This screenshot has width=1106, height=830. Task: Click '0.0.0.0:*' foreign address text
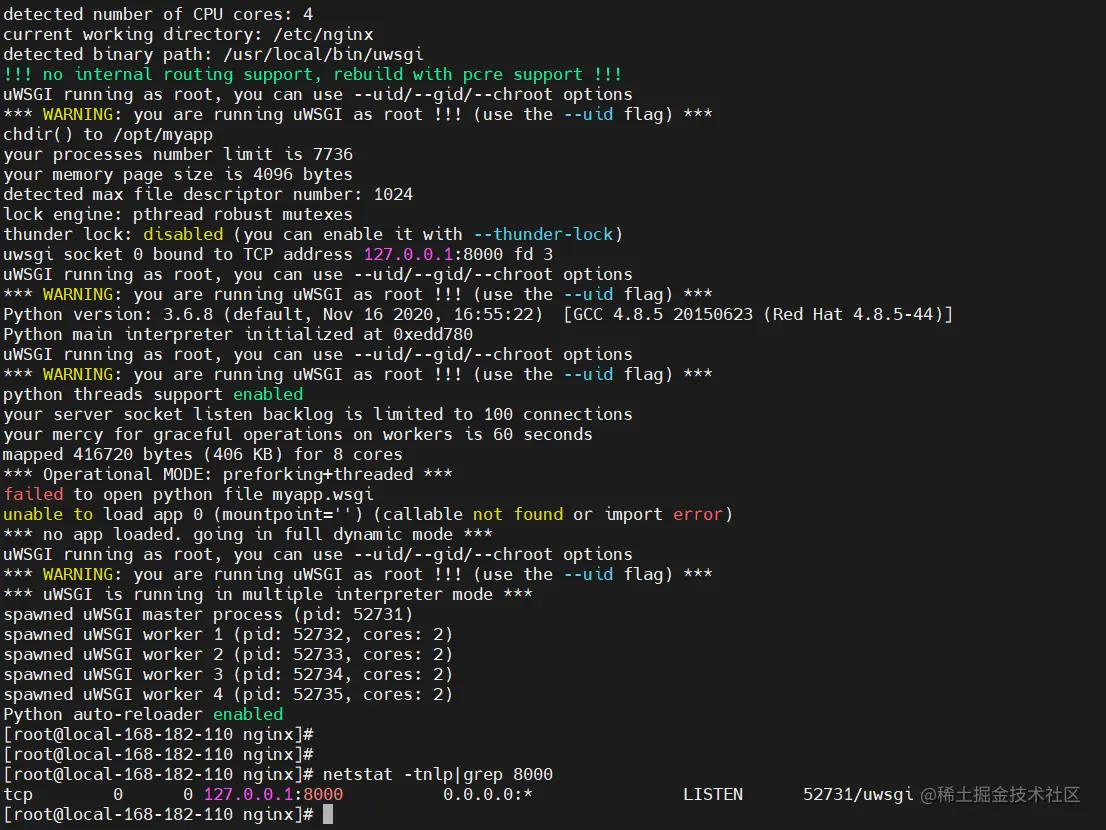(487, 795)
